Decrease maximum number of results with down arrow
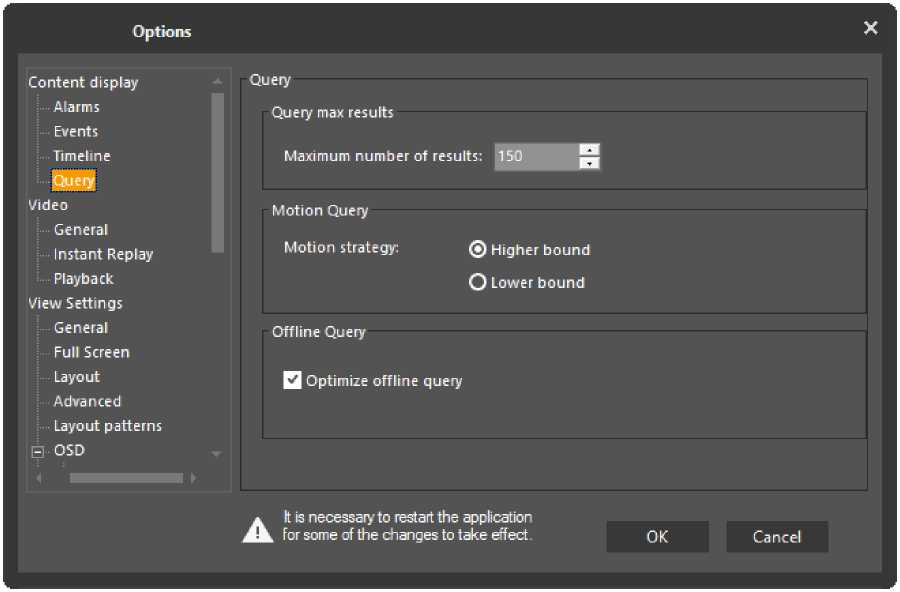 click(590, 163)
